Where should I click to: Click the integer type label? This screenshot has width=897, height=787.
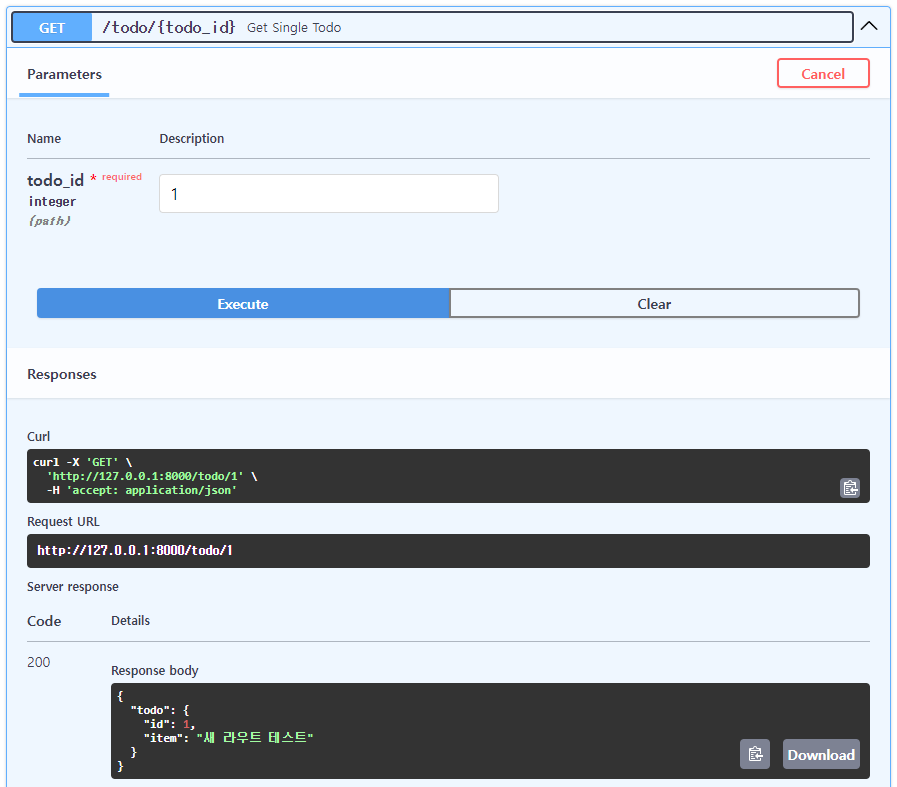click(52, 201)
